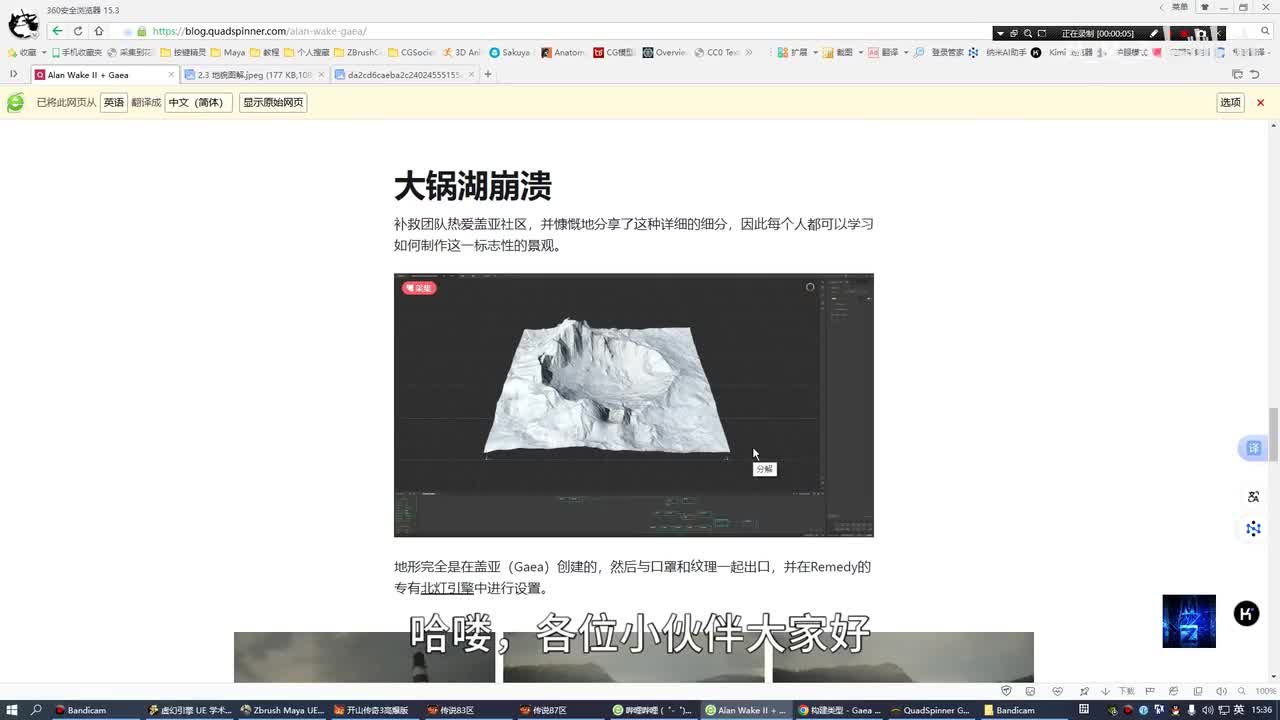
Task: Click the restore closed tab undo icon
Action: click(x=1255, y=74)
